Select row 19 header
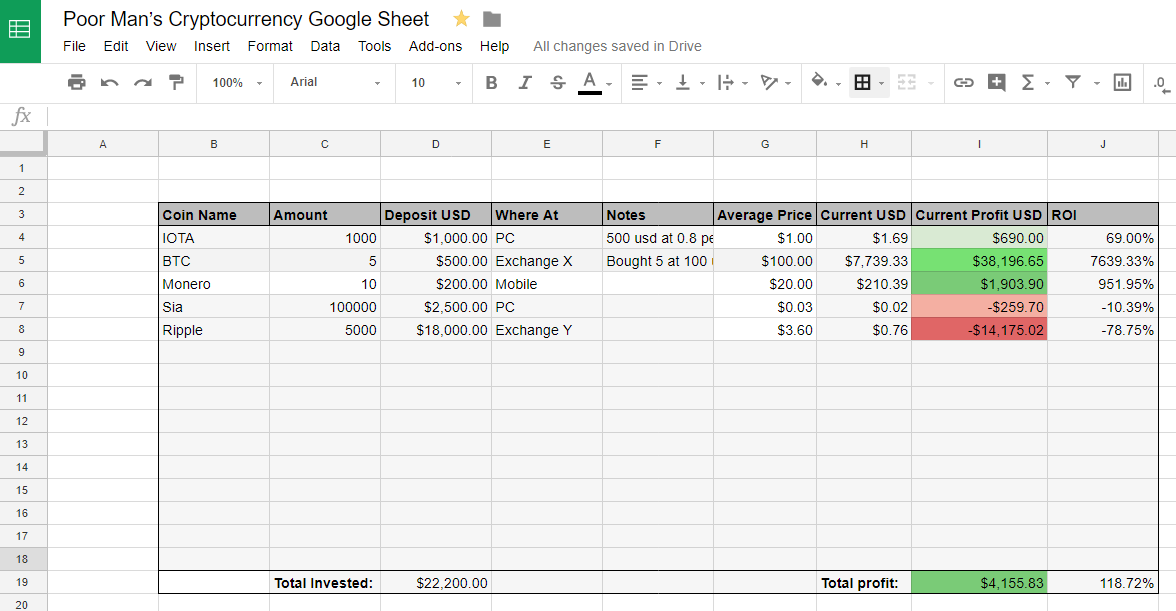Screen dimensions: 1176x611 23,583
